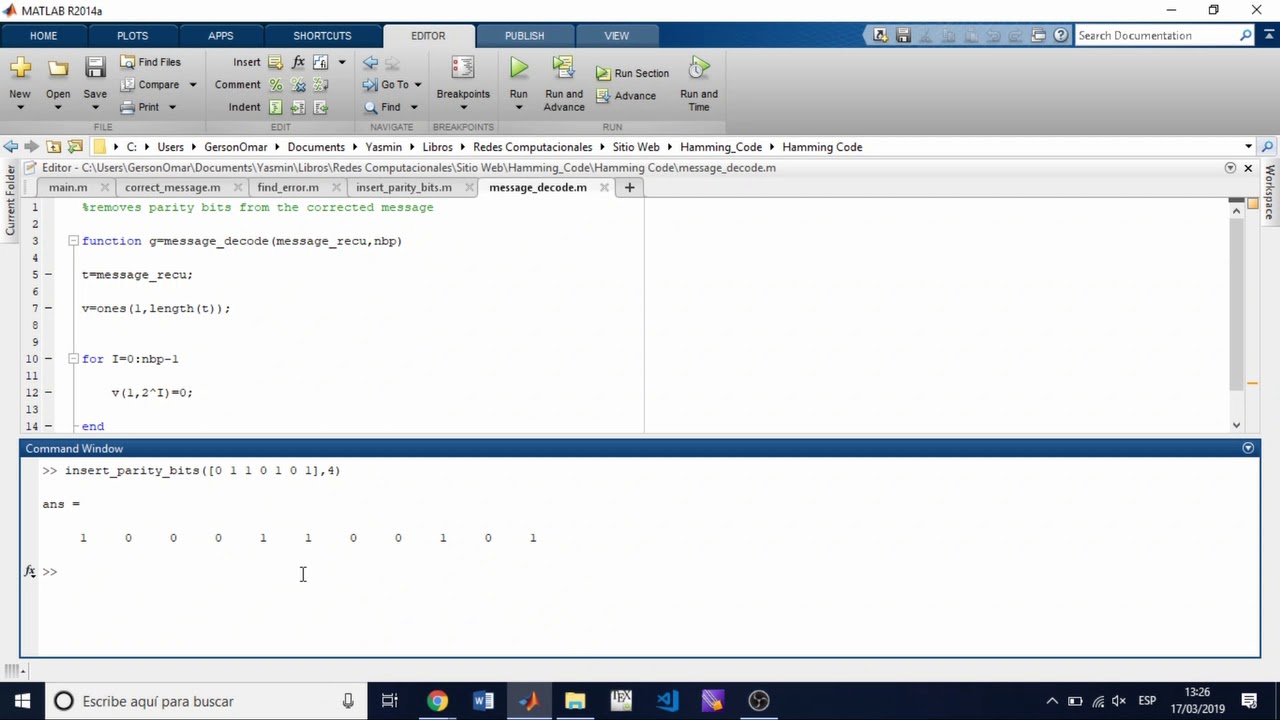
Task: Open the Run dropdown arrow
Action: (518, 108)
